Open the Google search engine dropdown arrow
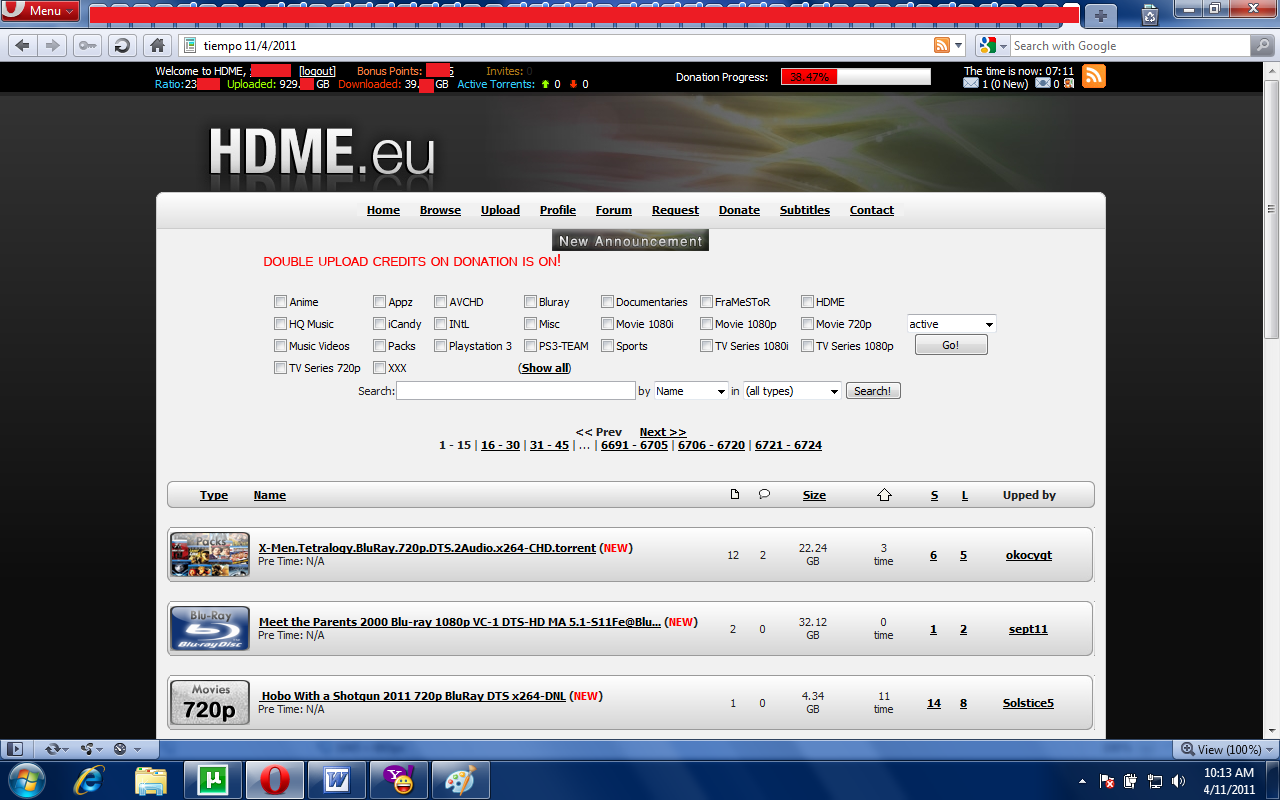The image size is (1280, 800). 1003,45
